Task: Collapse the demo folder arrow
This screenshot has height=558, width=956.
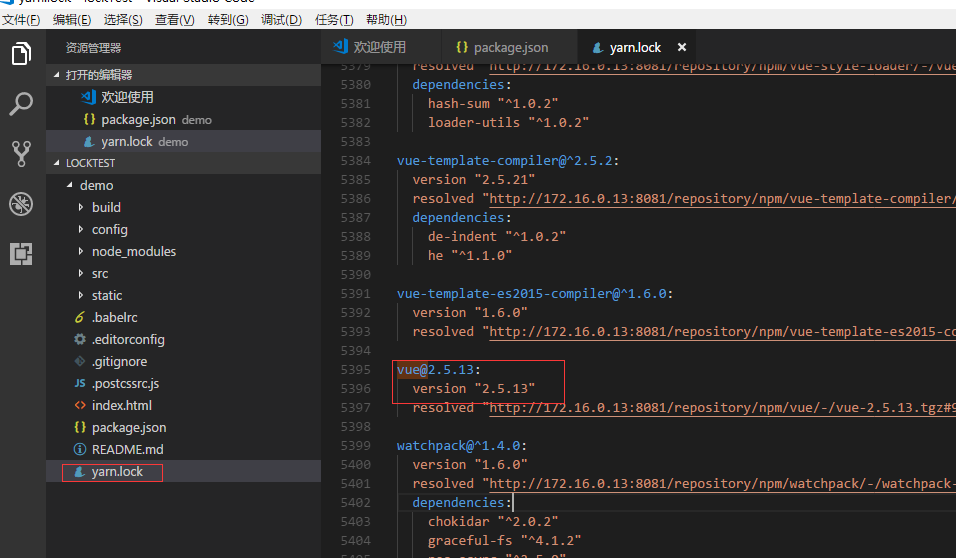Action: point(70,185)
